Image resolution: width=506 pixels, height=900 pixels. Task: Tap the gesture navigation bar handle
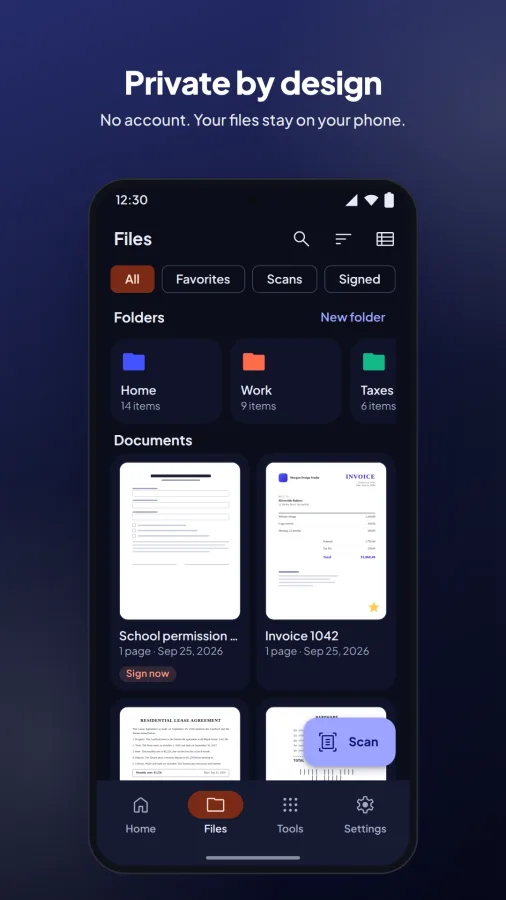pyautogui.click(x=253, y=858)
